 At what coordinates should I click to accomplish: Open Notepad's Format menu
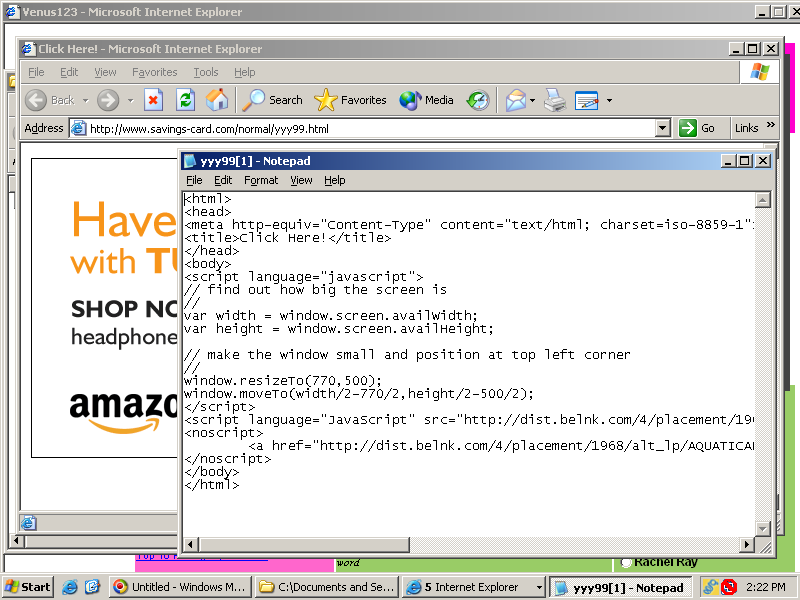261,180
